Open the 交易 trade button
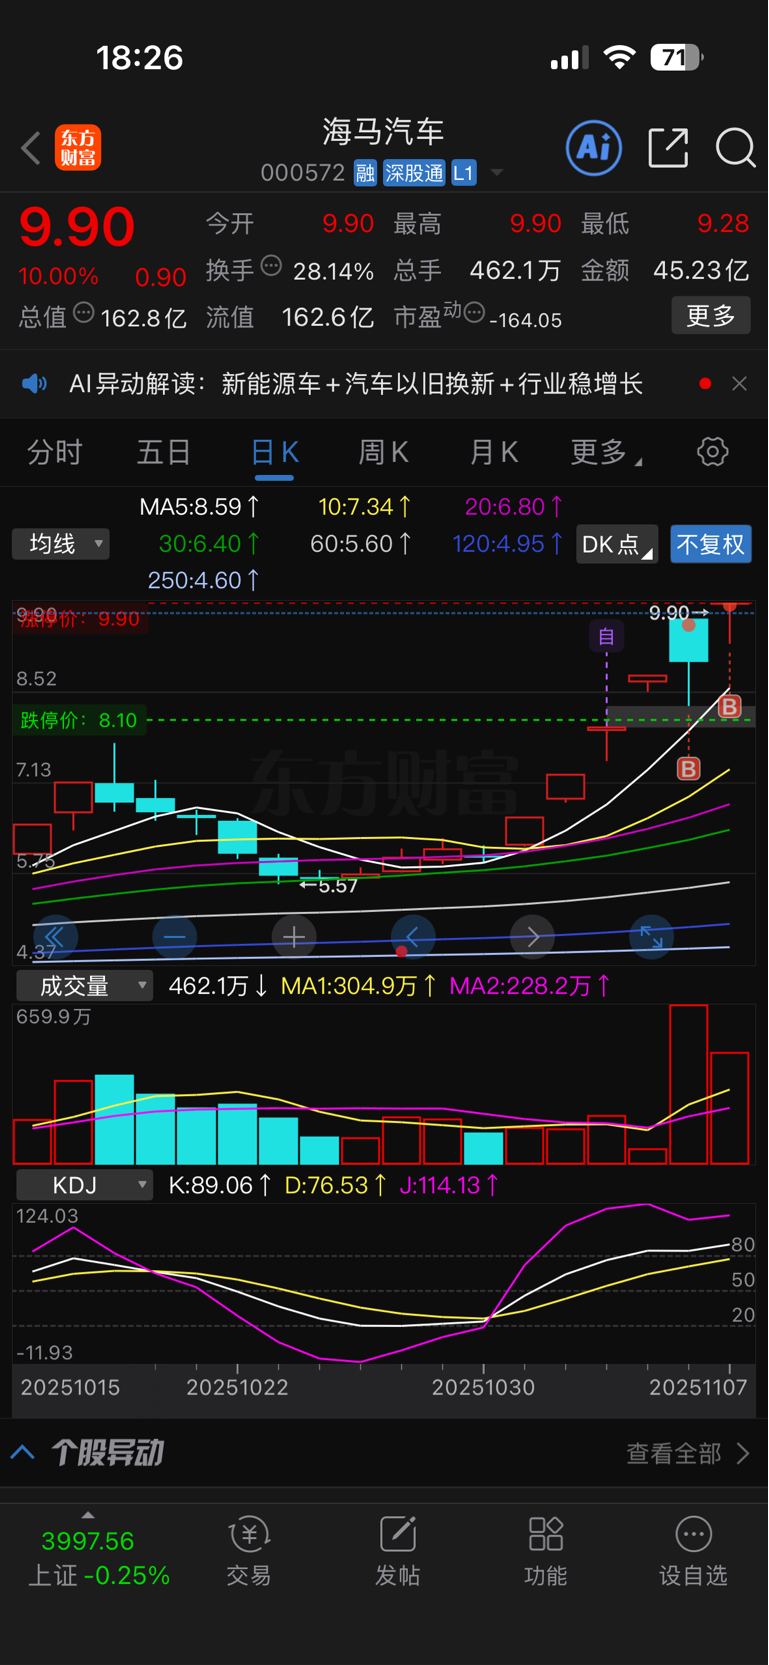The height and width of the screenshot is (1665, 769). (x=249, y=1551)
